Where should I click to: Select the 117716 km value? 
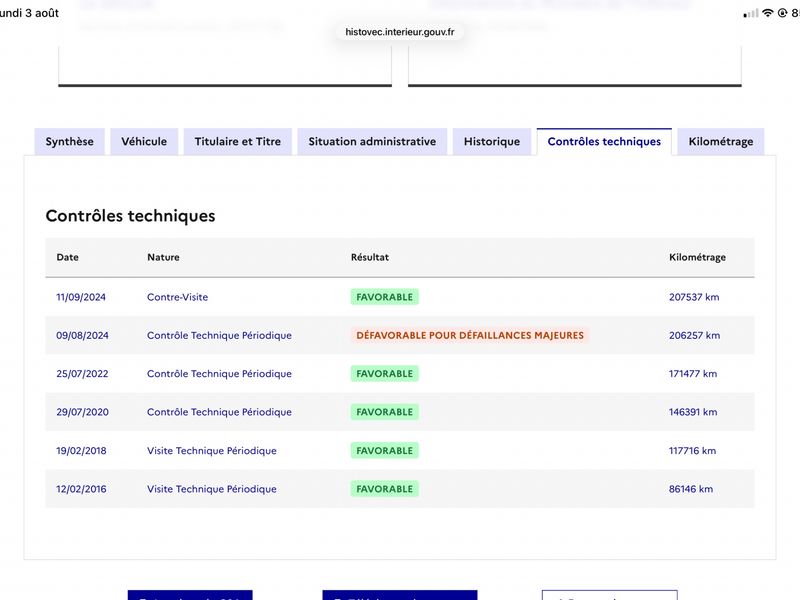(x=692, y=451)
